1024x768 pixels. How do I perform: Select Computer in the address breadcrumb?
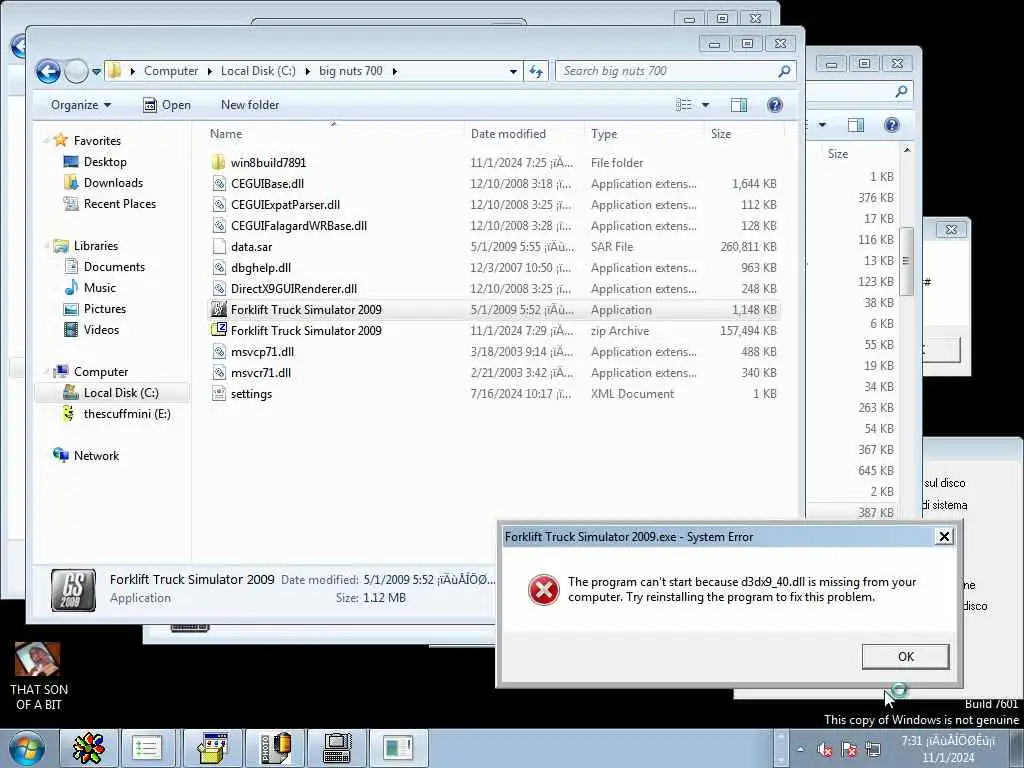pyautogui.click(x=170, y=71)
